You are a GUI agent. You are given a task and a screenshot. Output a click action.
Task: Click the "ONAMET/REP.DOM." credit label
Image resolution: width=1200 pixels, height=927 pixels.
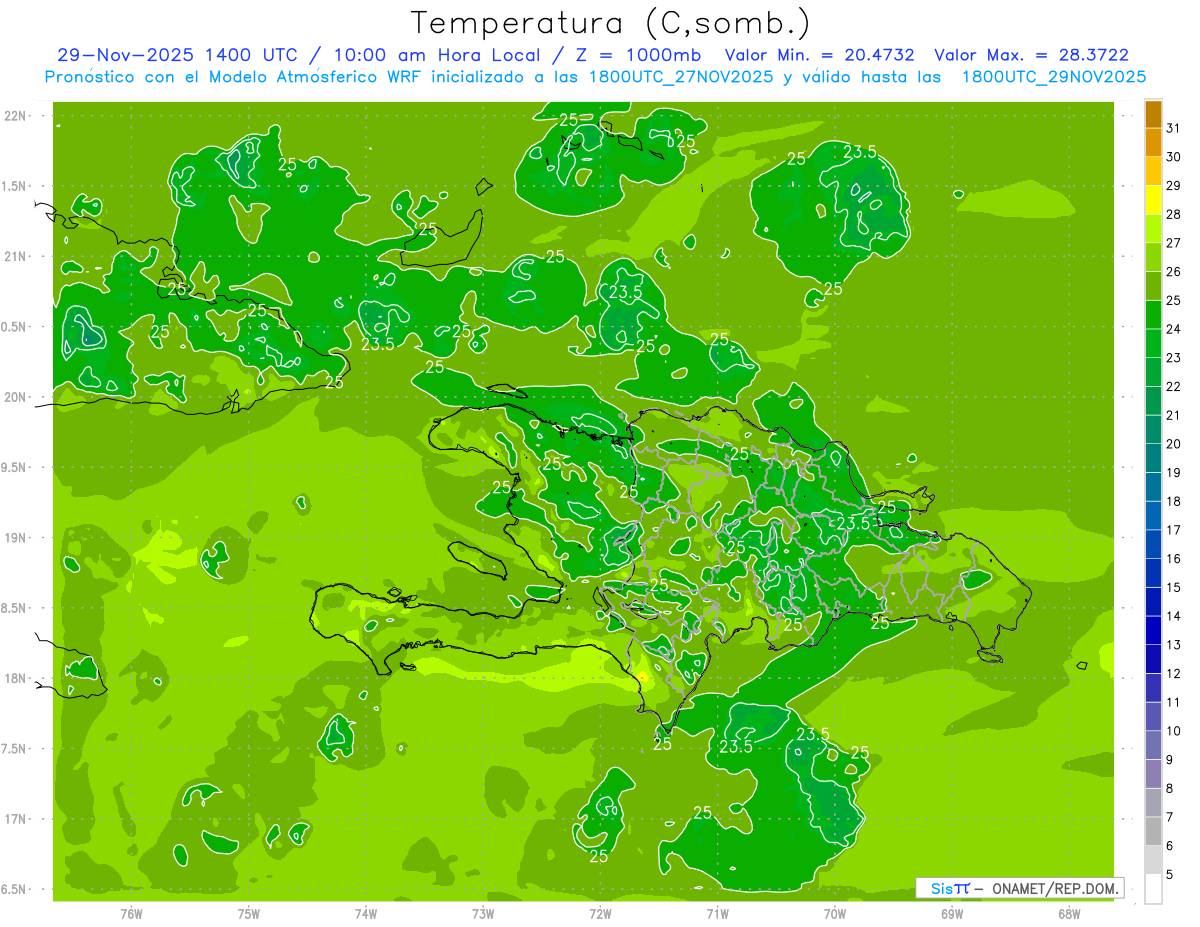tap(1055, 888)
